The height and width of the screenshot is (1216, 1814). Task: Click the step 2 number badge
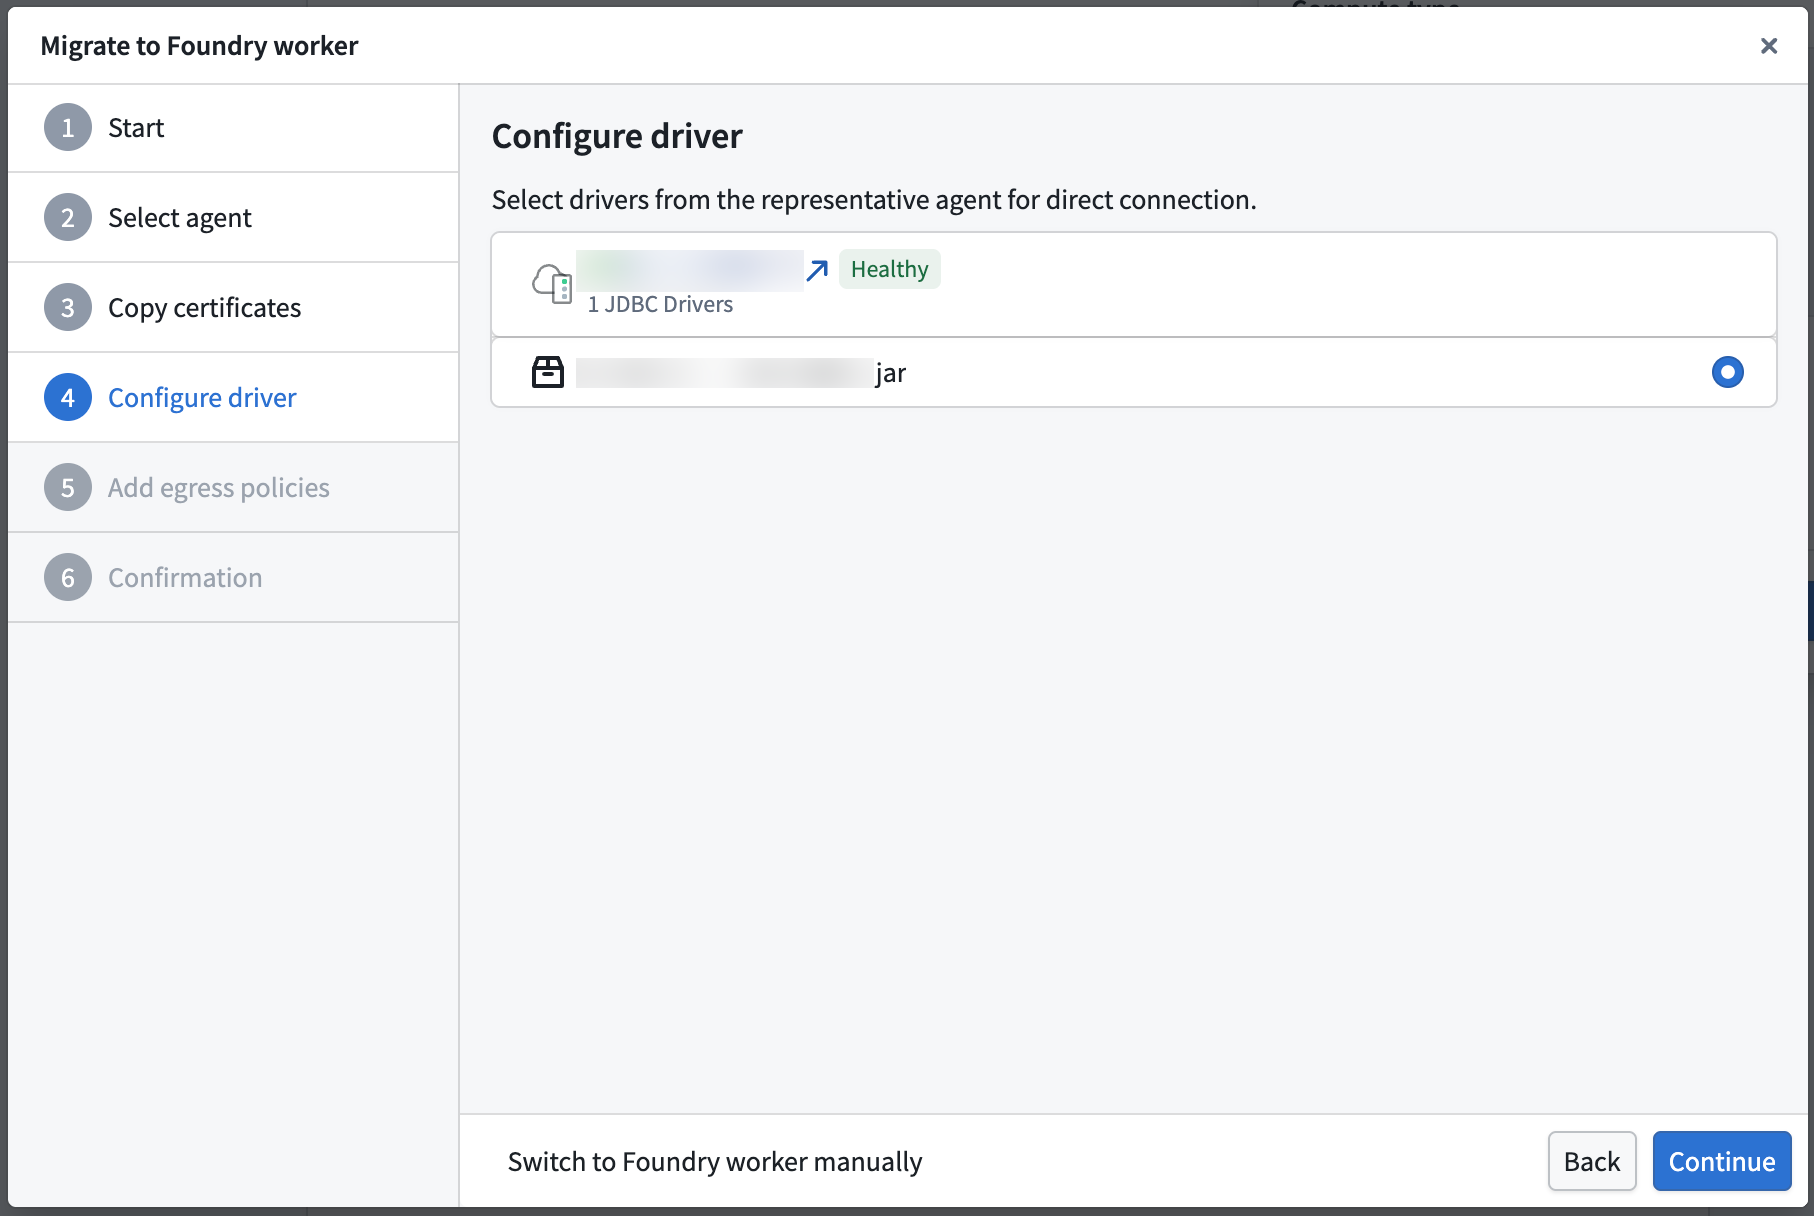(x=68, y=218)
